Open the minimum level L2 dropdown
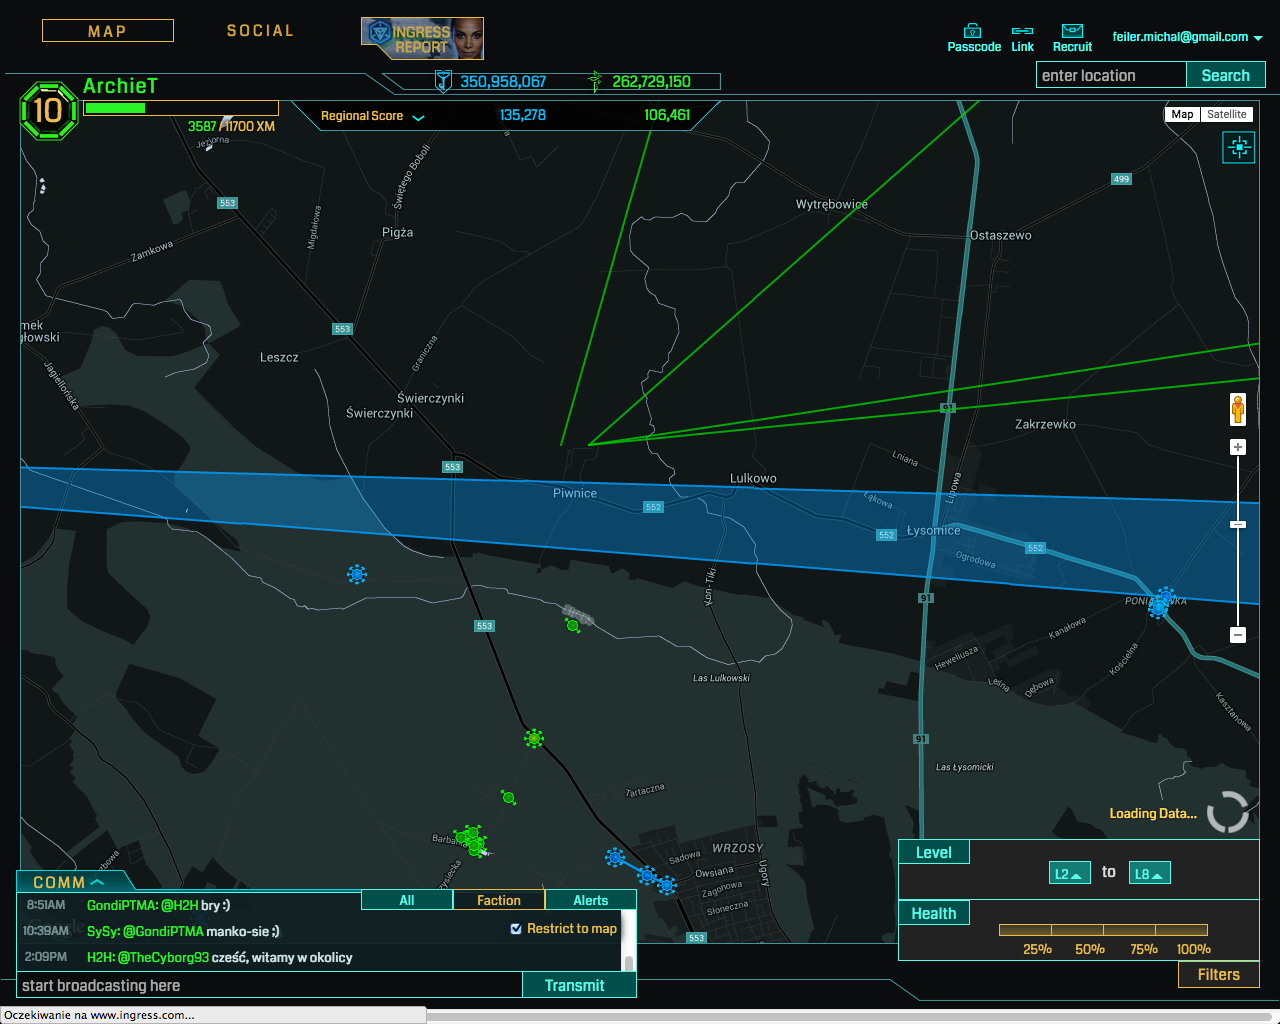This screenshot has width=1280, height=1024. (x=1069, y=873)
